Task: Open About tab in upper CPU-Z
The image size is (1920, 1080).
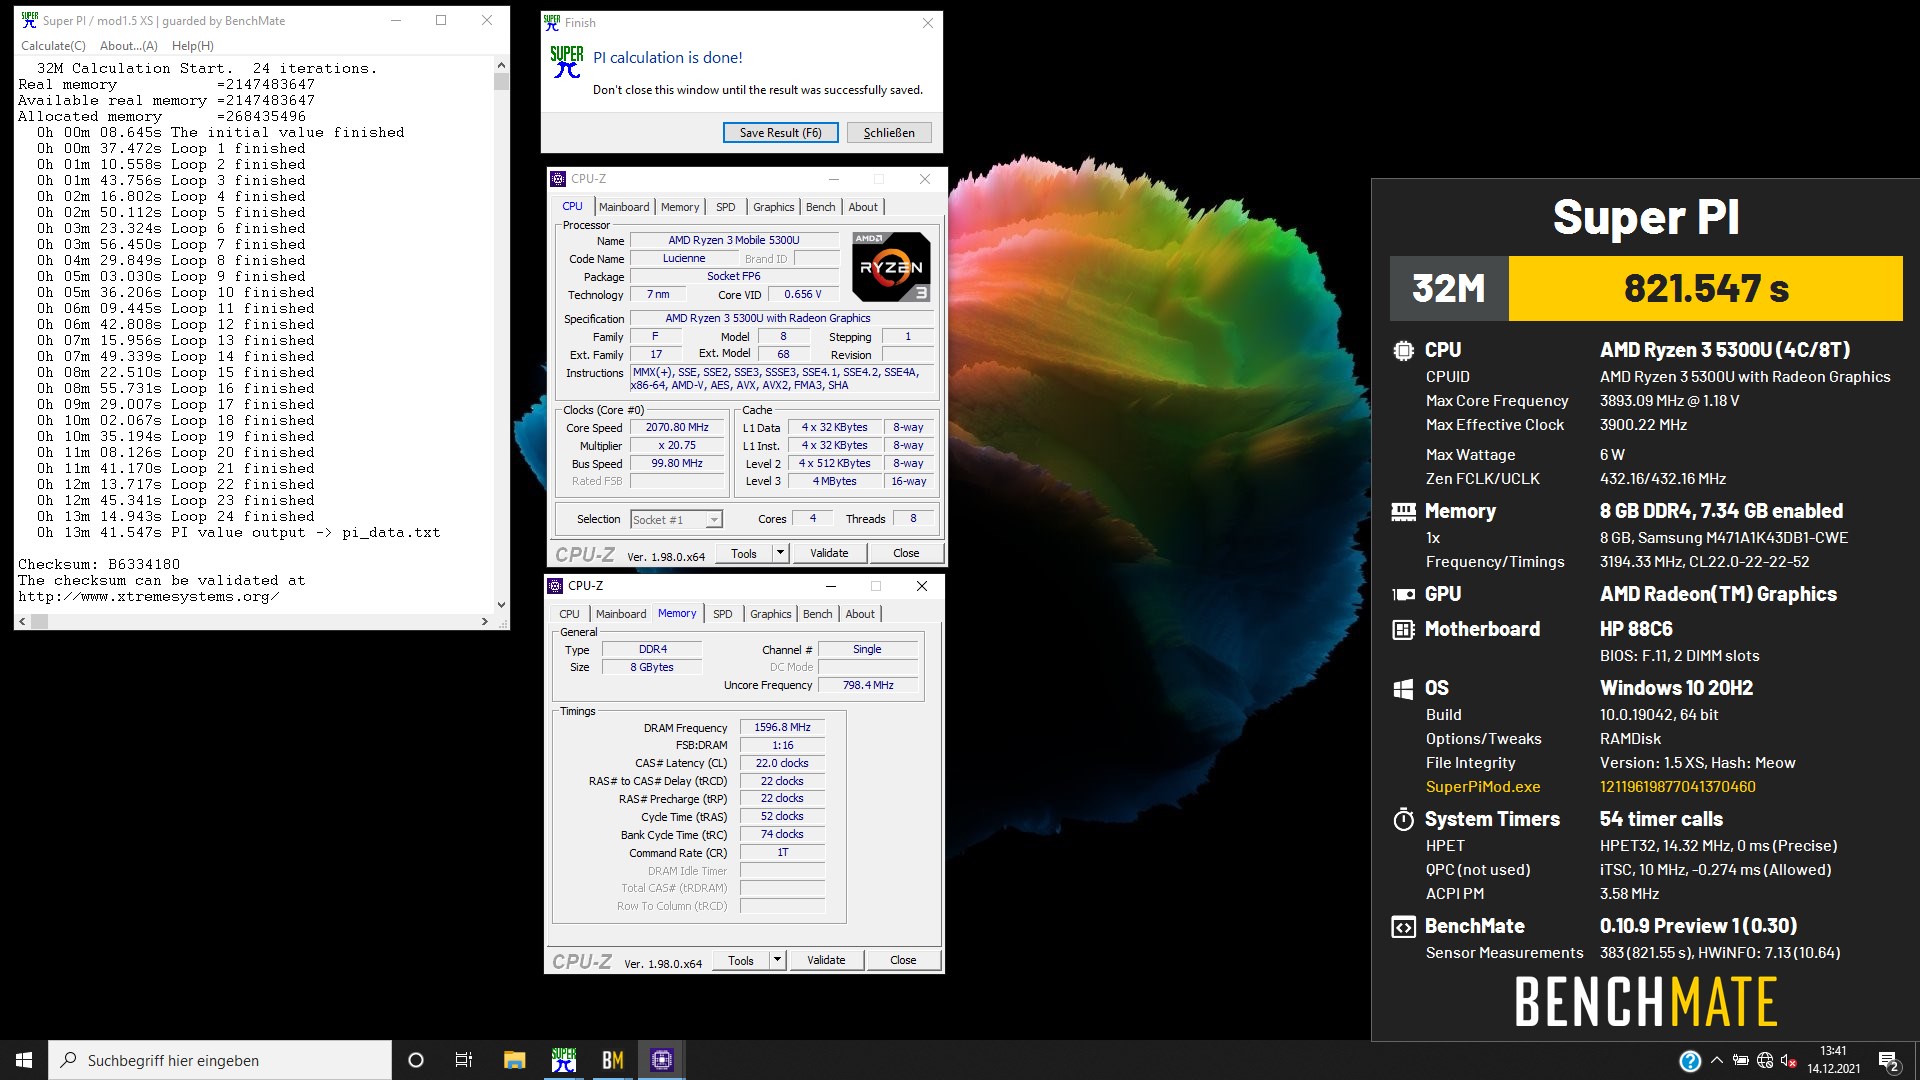Action: click(x=863, y=207)
